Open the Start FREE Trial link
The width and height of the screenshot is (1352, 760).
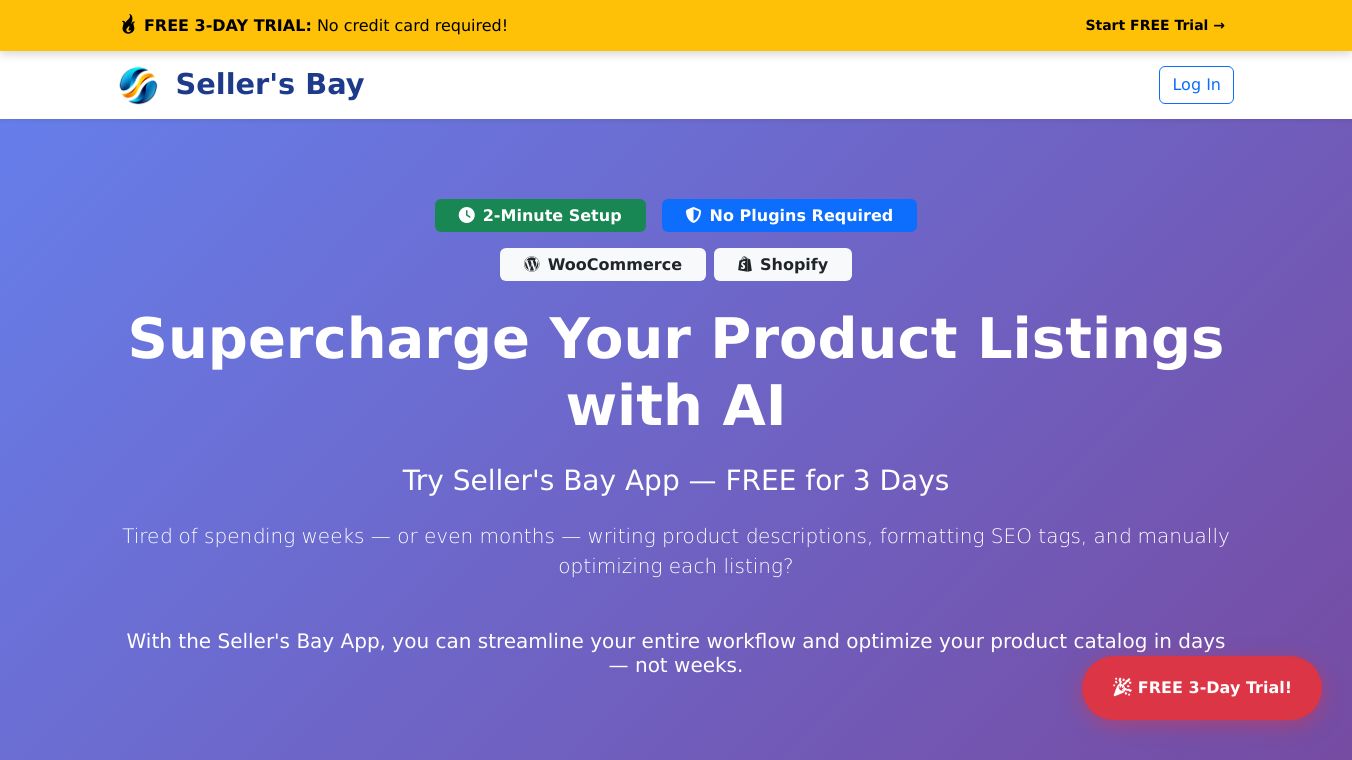click(1146, 25)
